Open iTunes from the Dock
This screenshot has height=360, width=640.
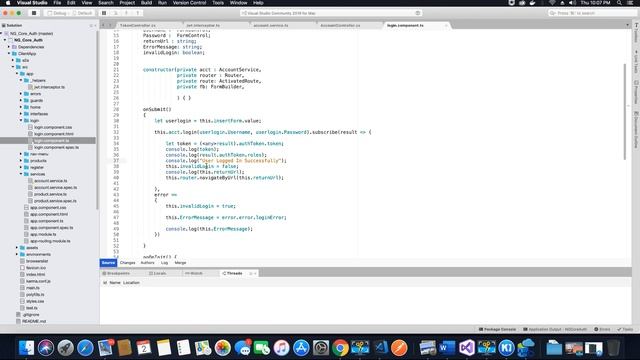point(281,348)
